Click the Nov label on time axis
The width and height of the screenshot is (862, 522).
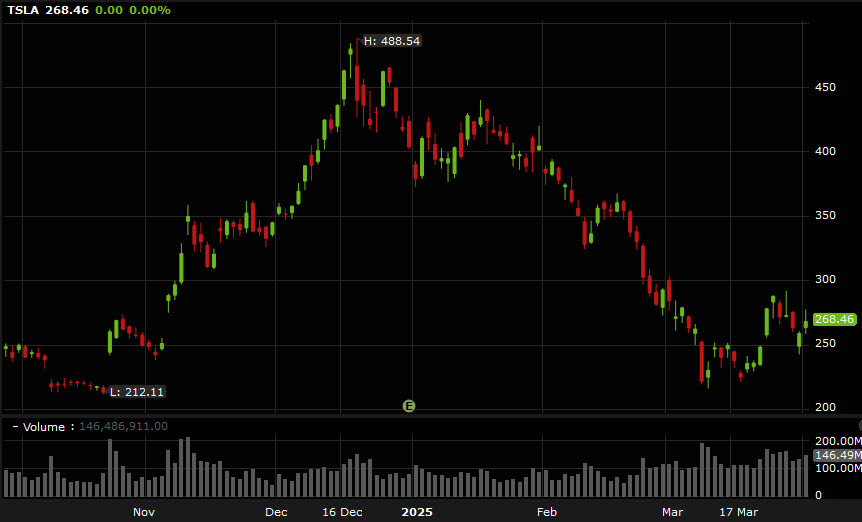(144, 512)
